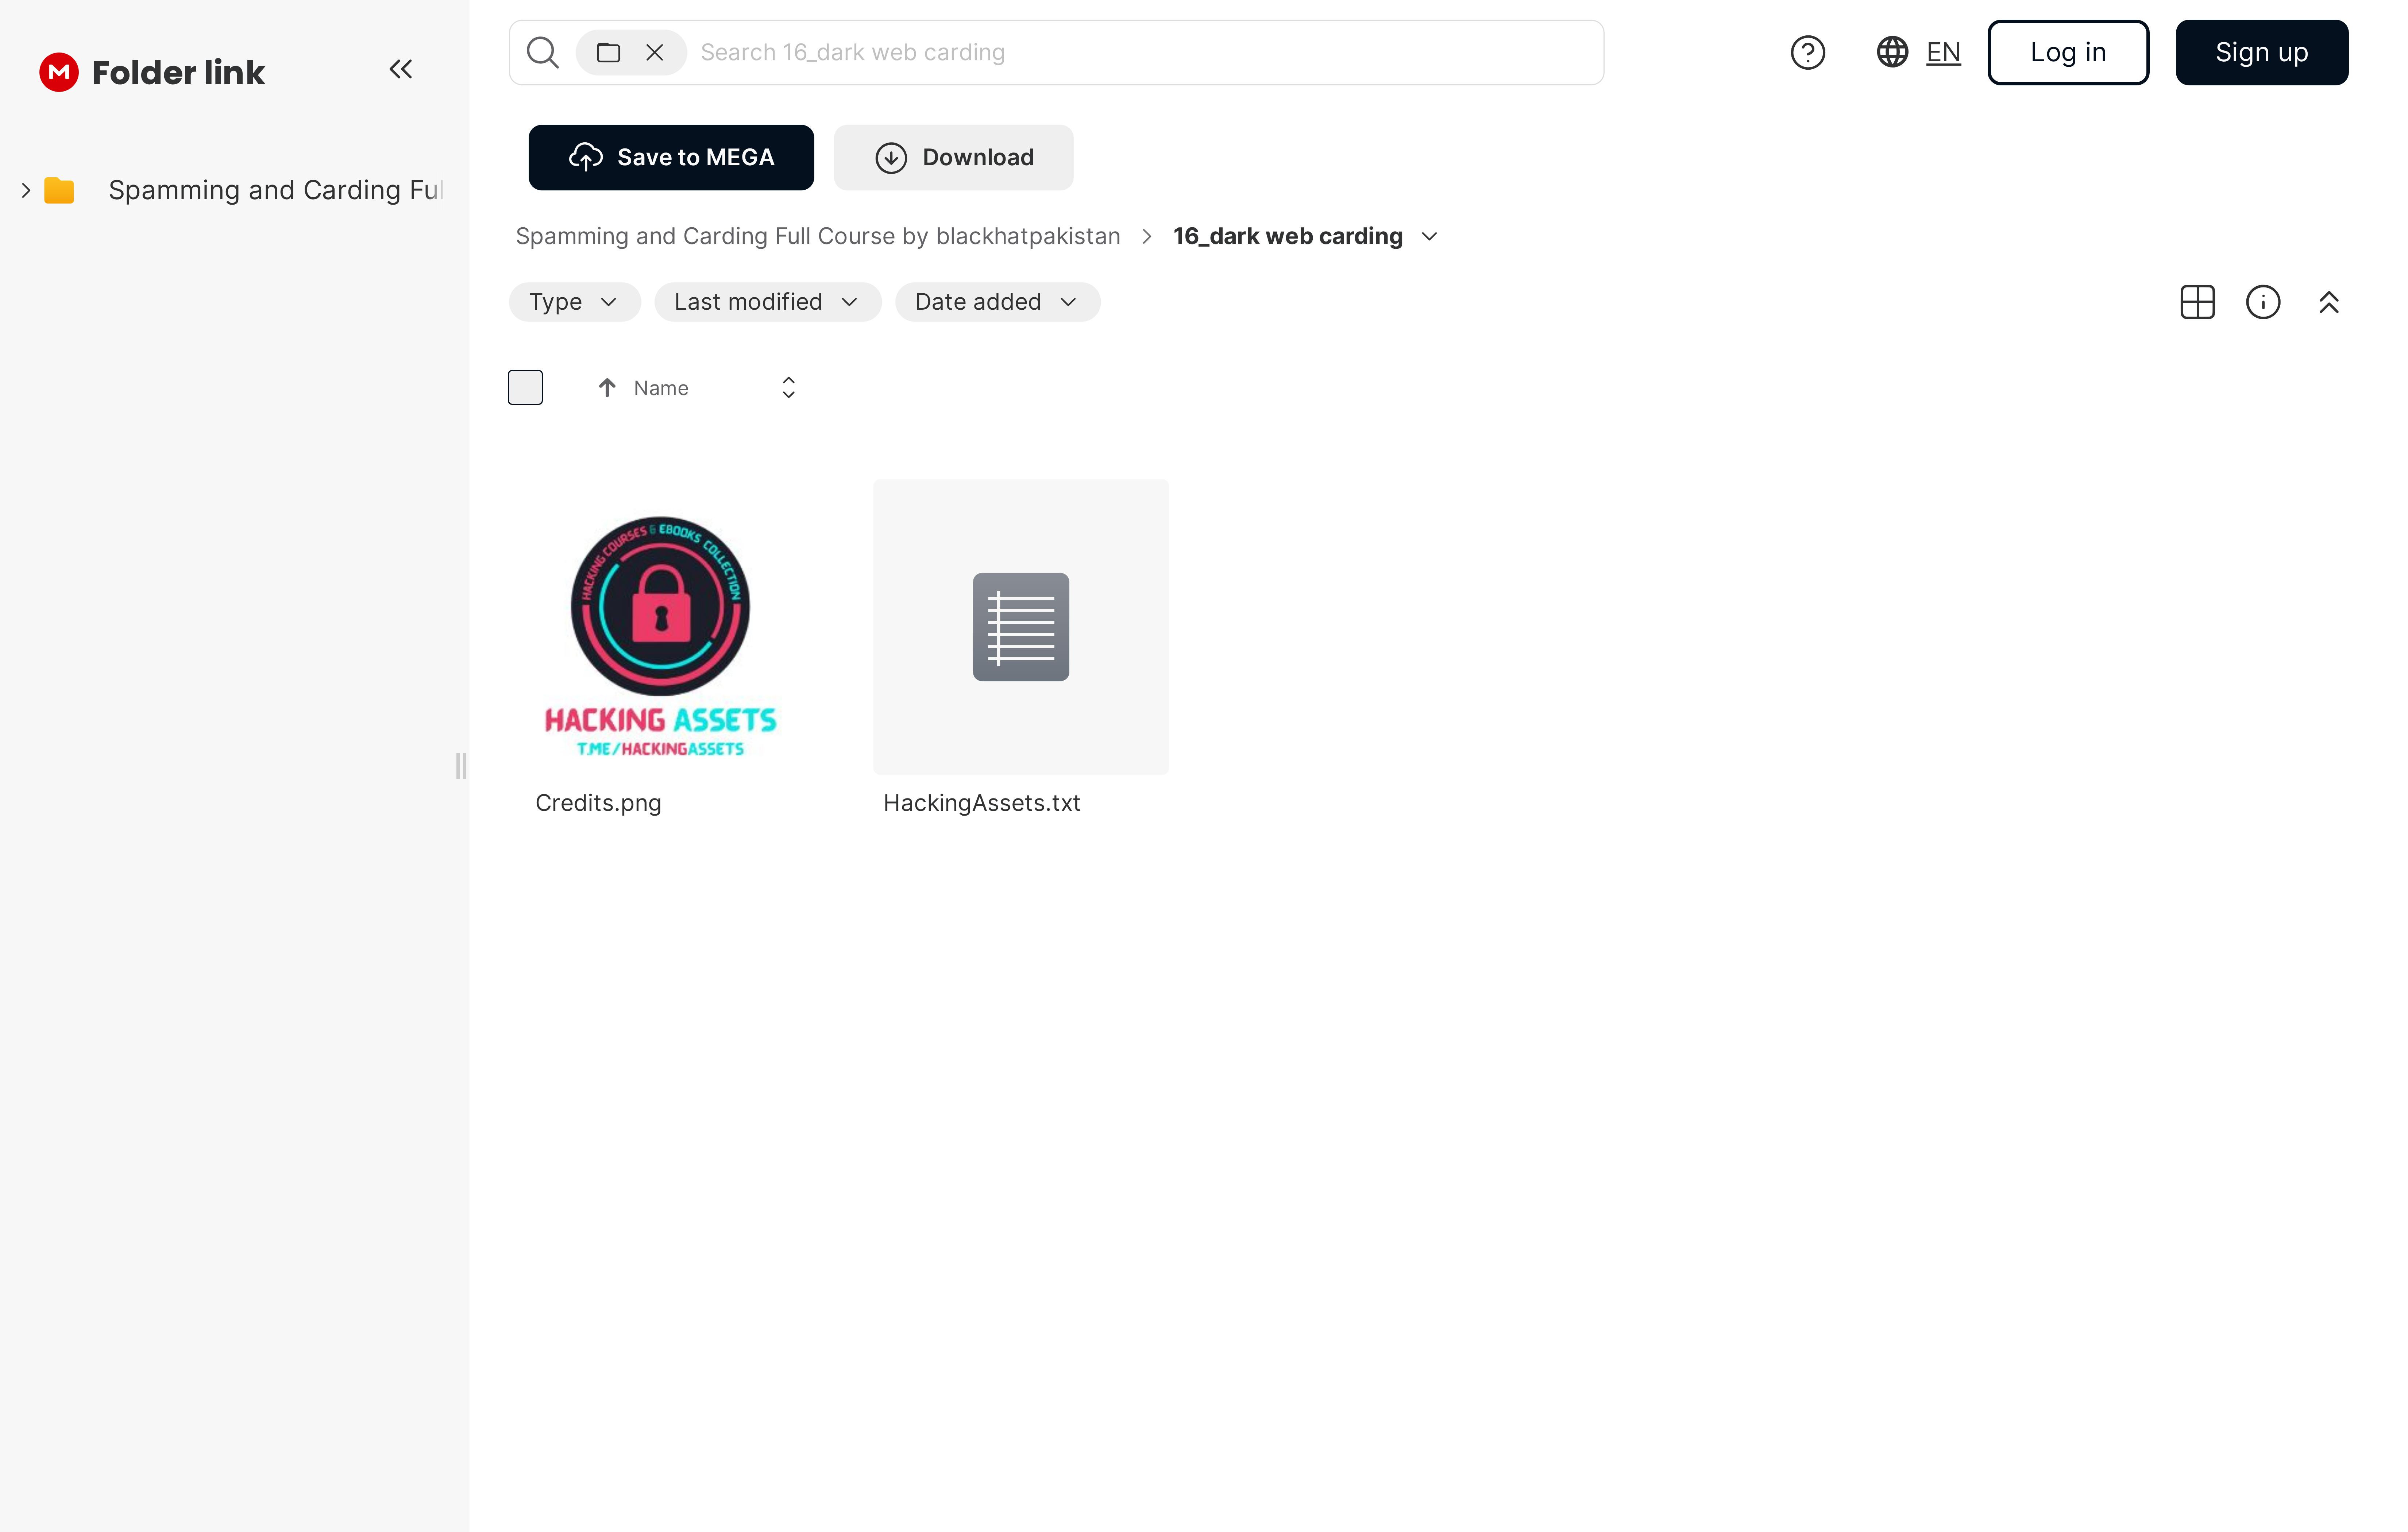Toggle the select-all checkbox

tap(525, 387)
